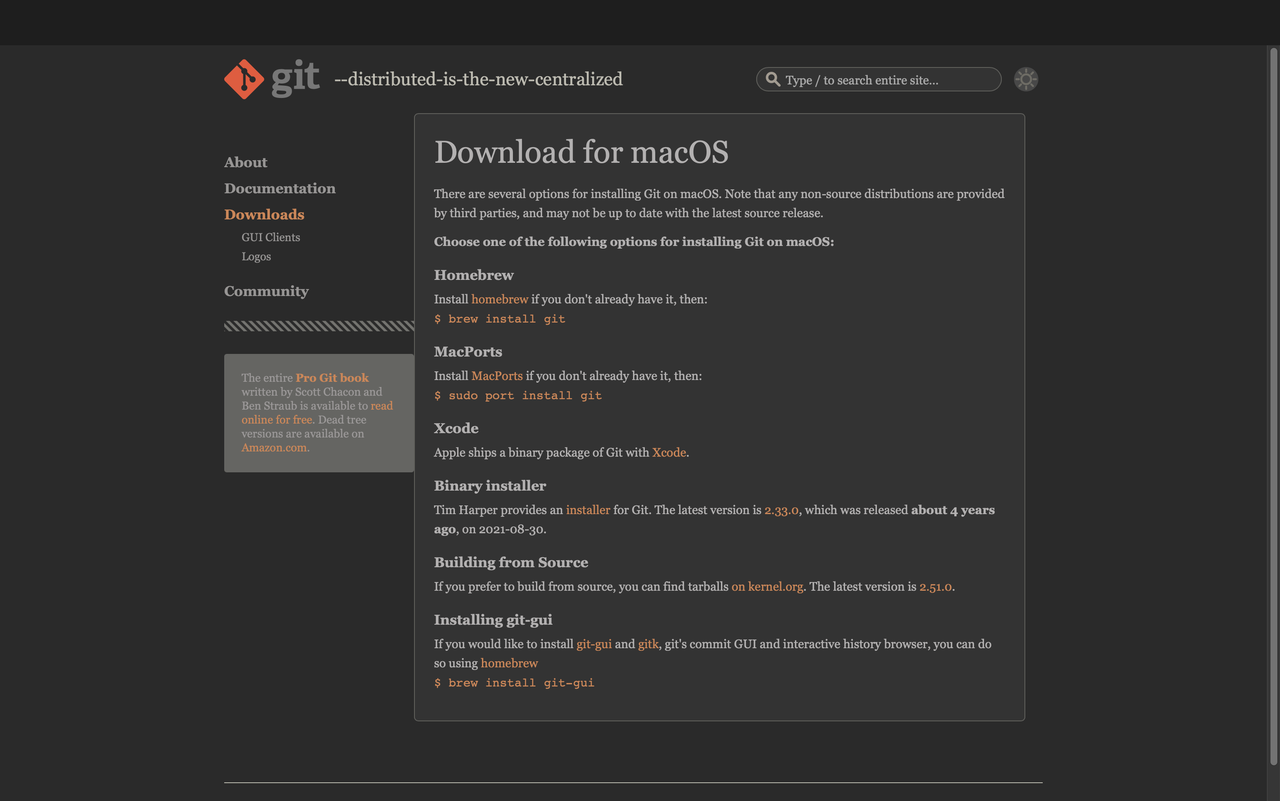Click the 'Download for macOS' heading
The image size is (1280, 801).
pyautogui.click(x=581, y=152)
